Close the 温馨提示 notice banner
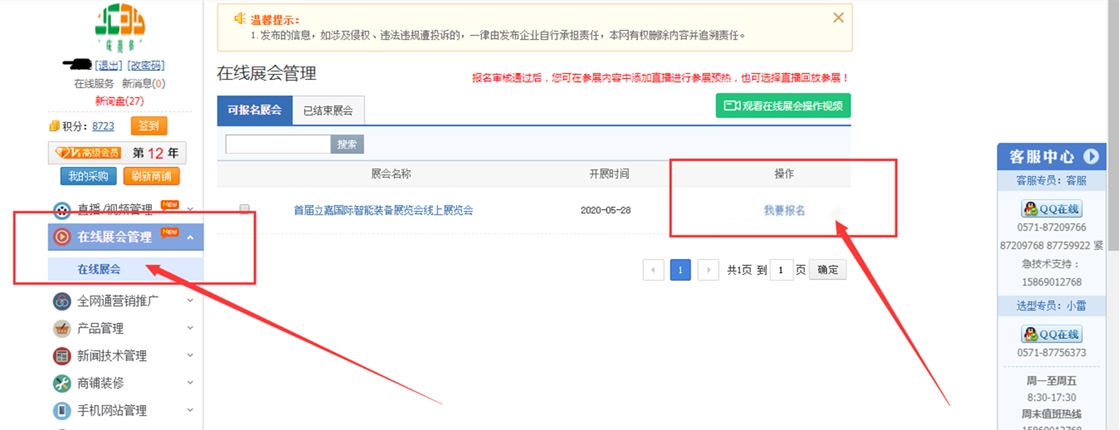The height and width of the screenshot is (430, 1120). click(x=838, y=17)
